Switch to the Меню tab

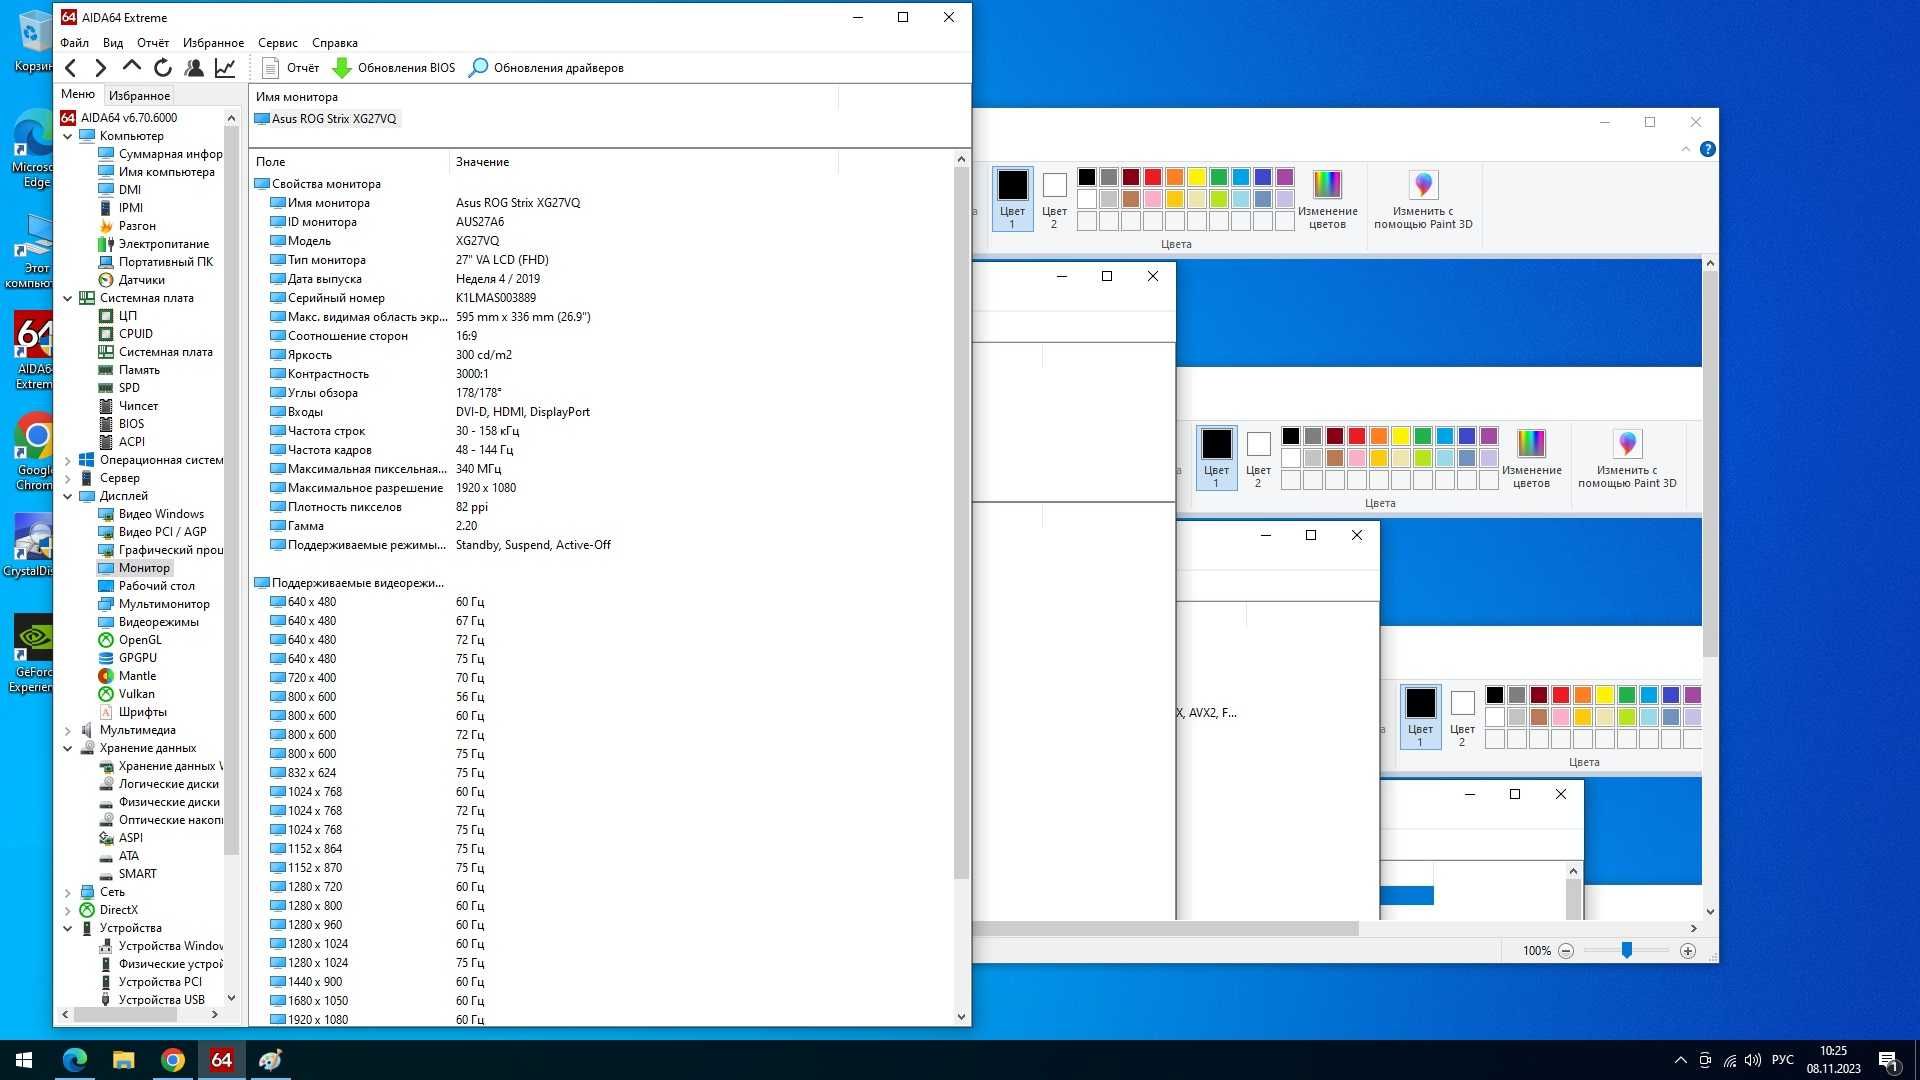click(78, 94)
